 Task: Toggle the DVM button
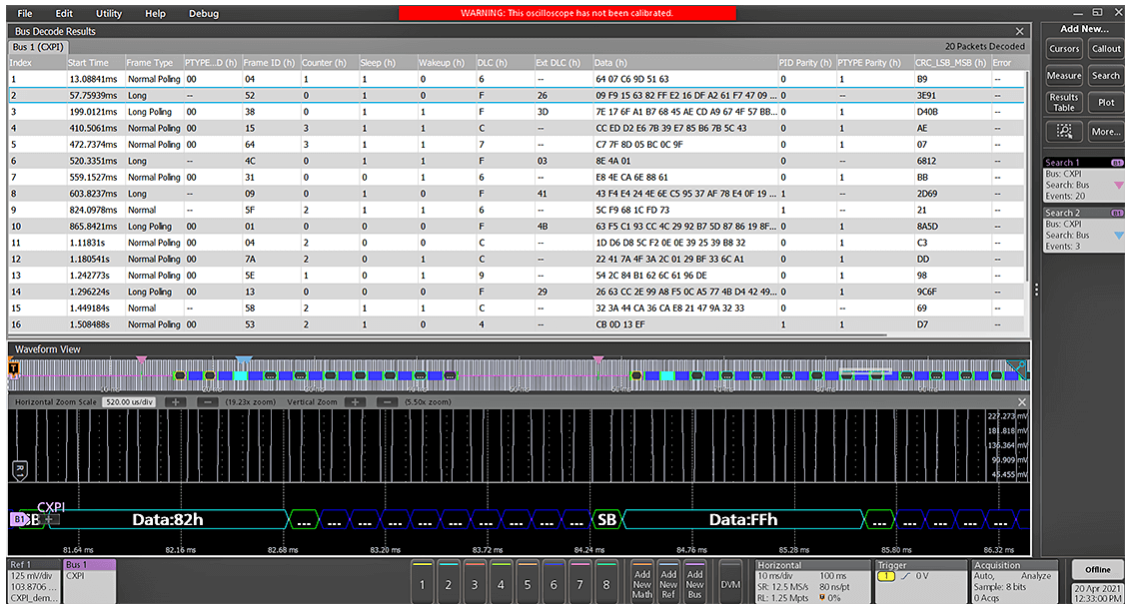pos(730,582)
